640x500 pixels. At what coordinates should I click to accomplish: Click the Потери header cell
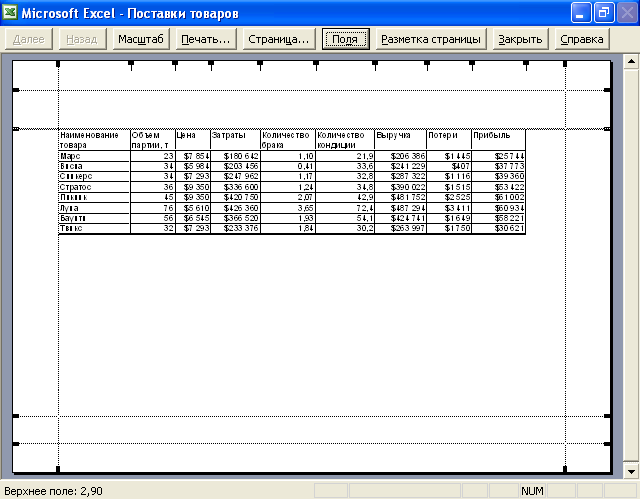[449, 140]
